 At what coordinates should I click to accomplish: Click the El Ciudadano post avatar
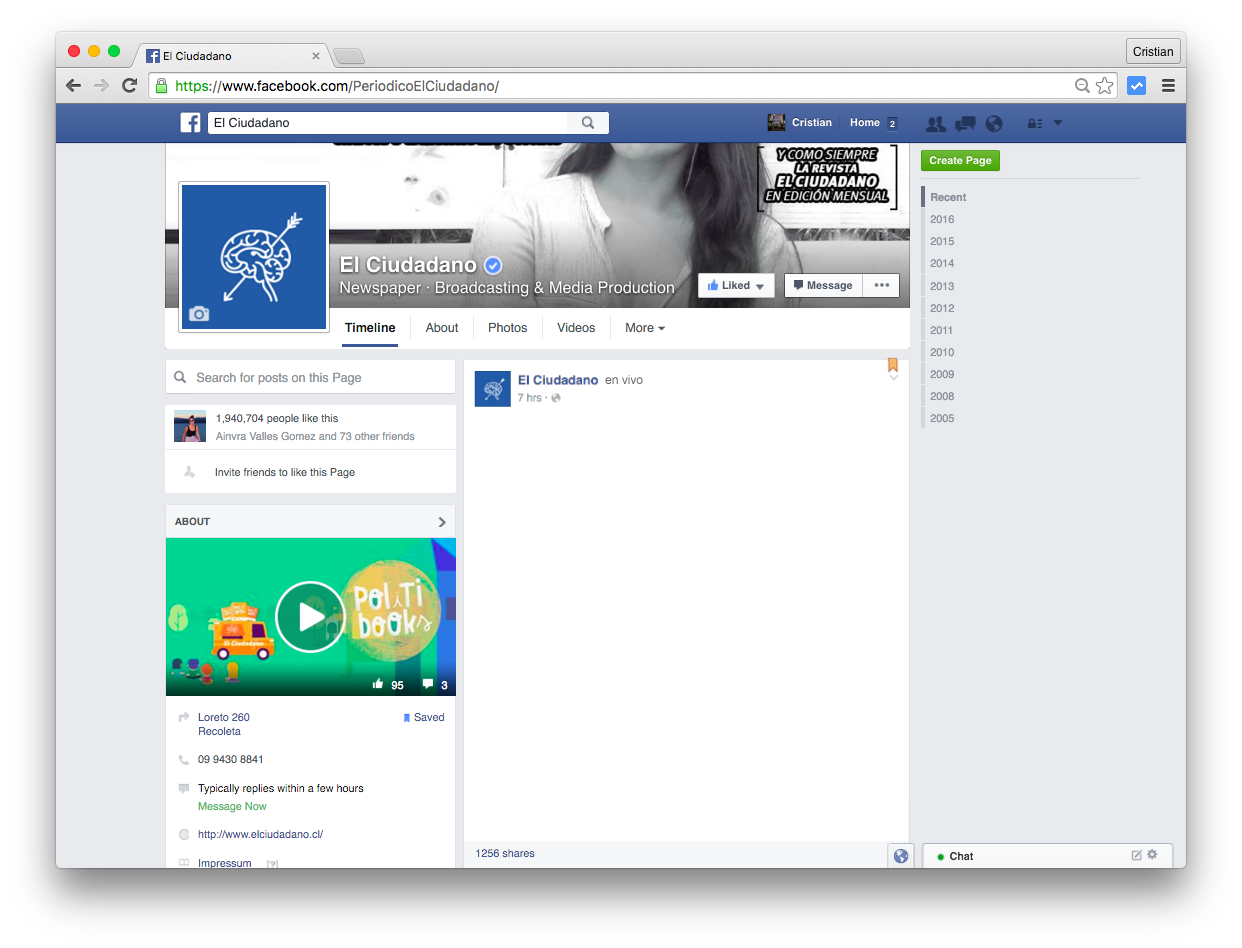point(493,388)
